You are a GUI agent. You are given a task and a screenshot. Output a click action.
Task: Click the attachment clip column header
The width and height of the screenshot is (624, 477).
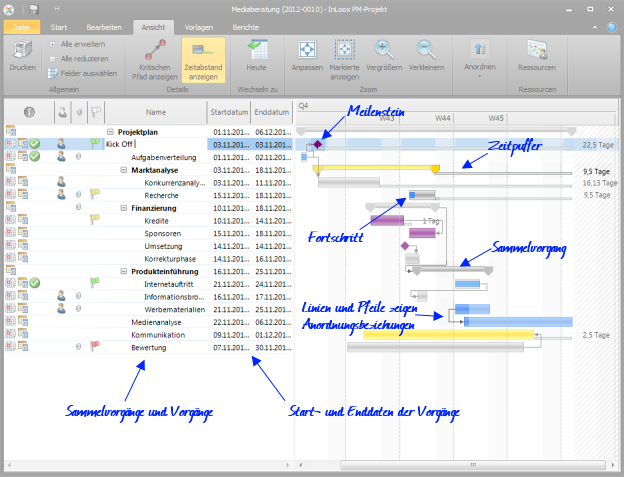point(79,113)
